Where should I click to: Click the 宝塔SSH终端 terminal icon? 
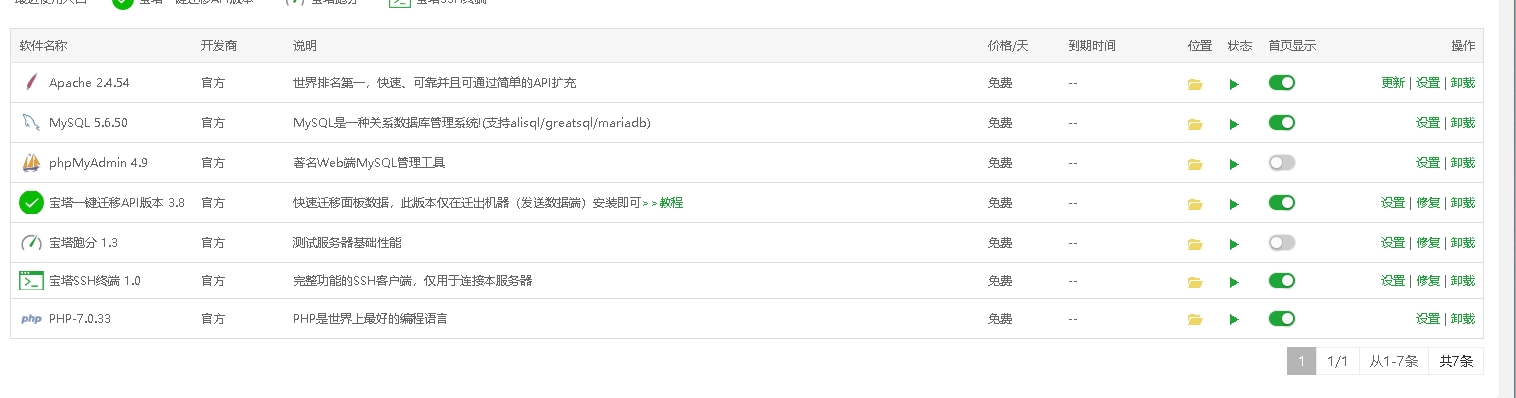[x=31, y=281]
